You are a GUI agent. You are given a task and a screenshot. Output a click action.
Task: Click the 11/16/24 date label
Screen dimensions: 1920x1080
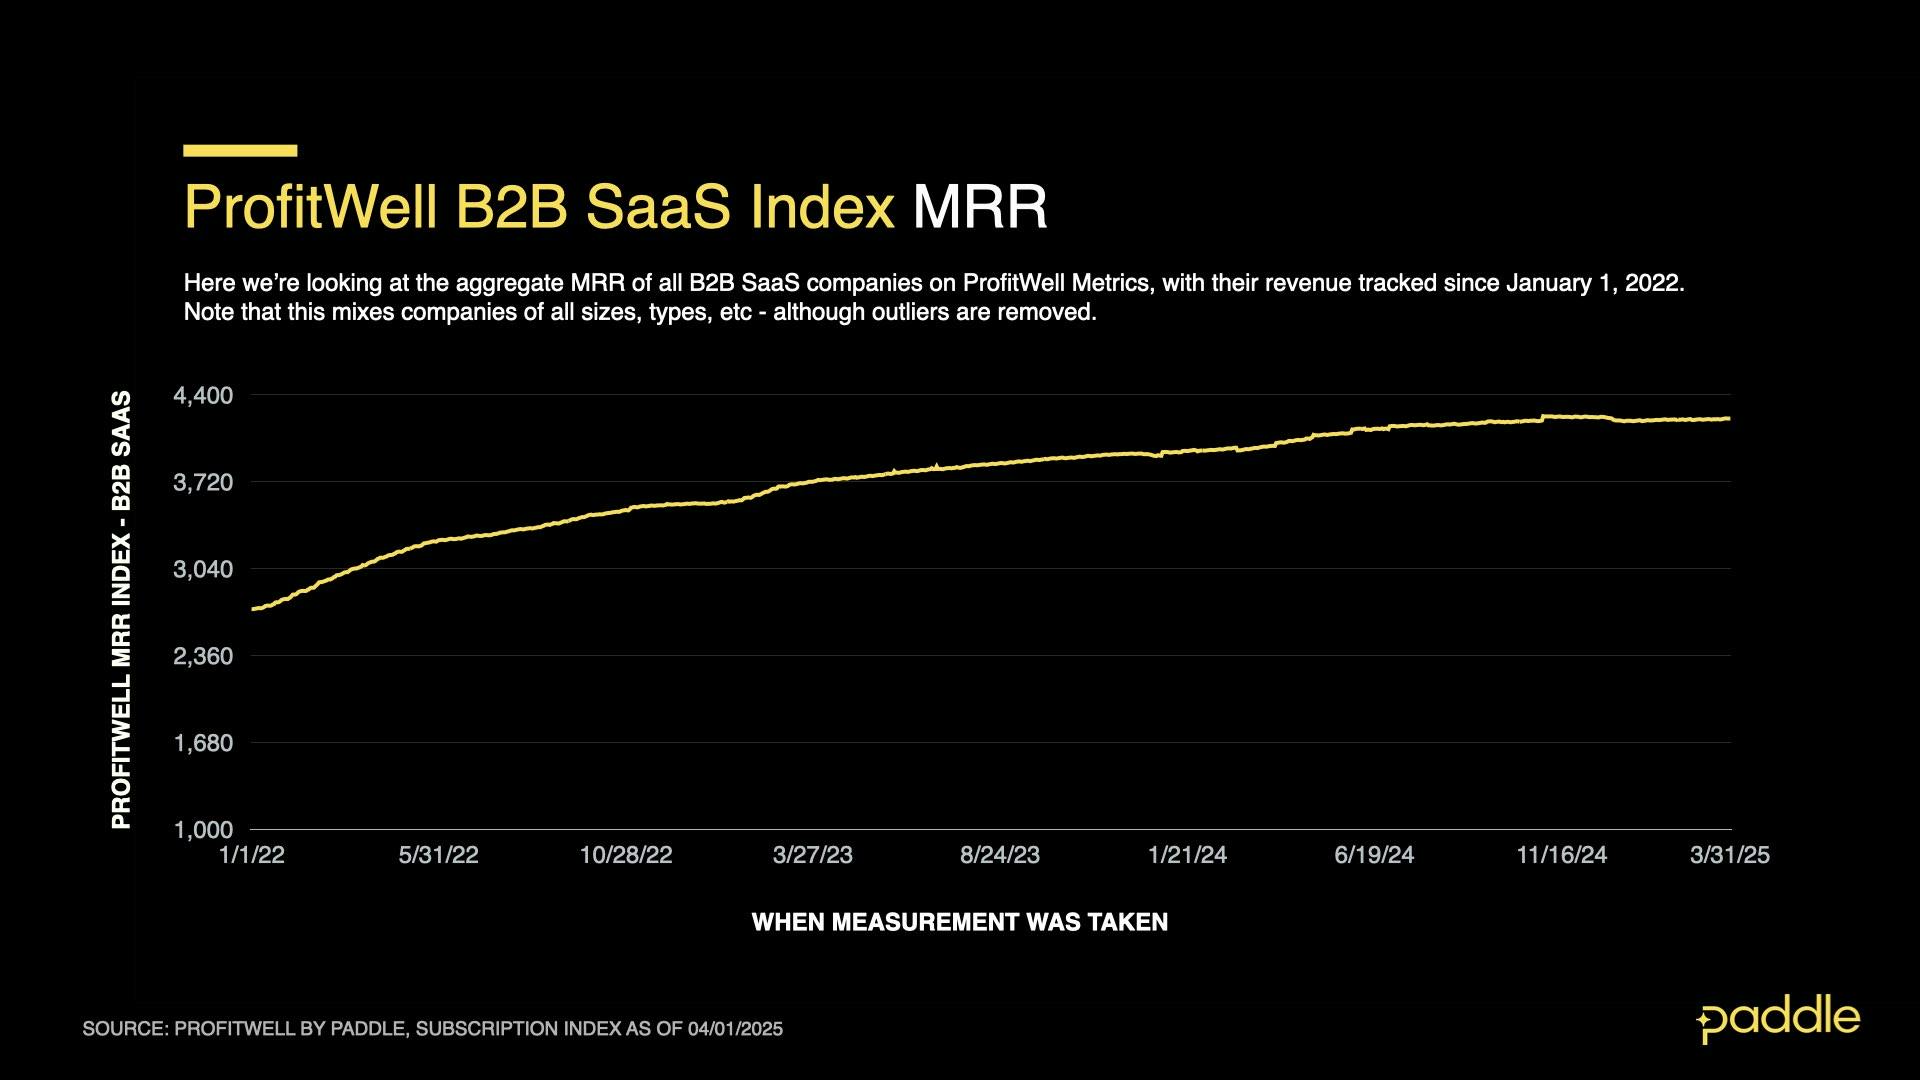point(1562,855)
